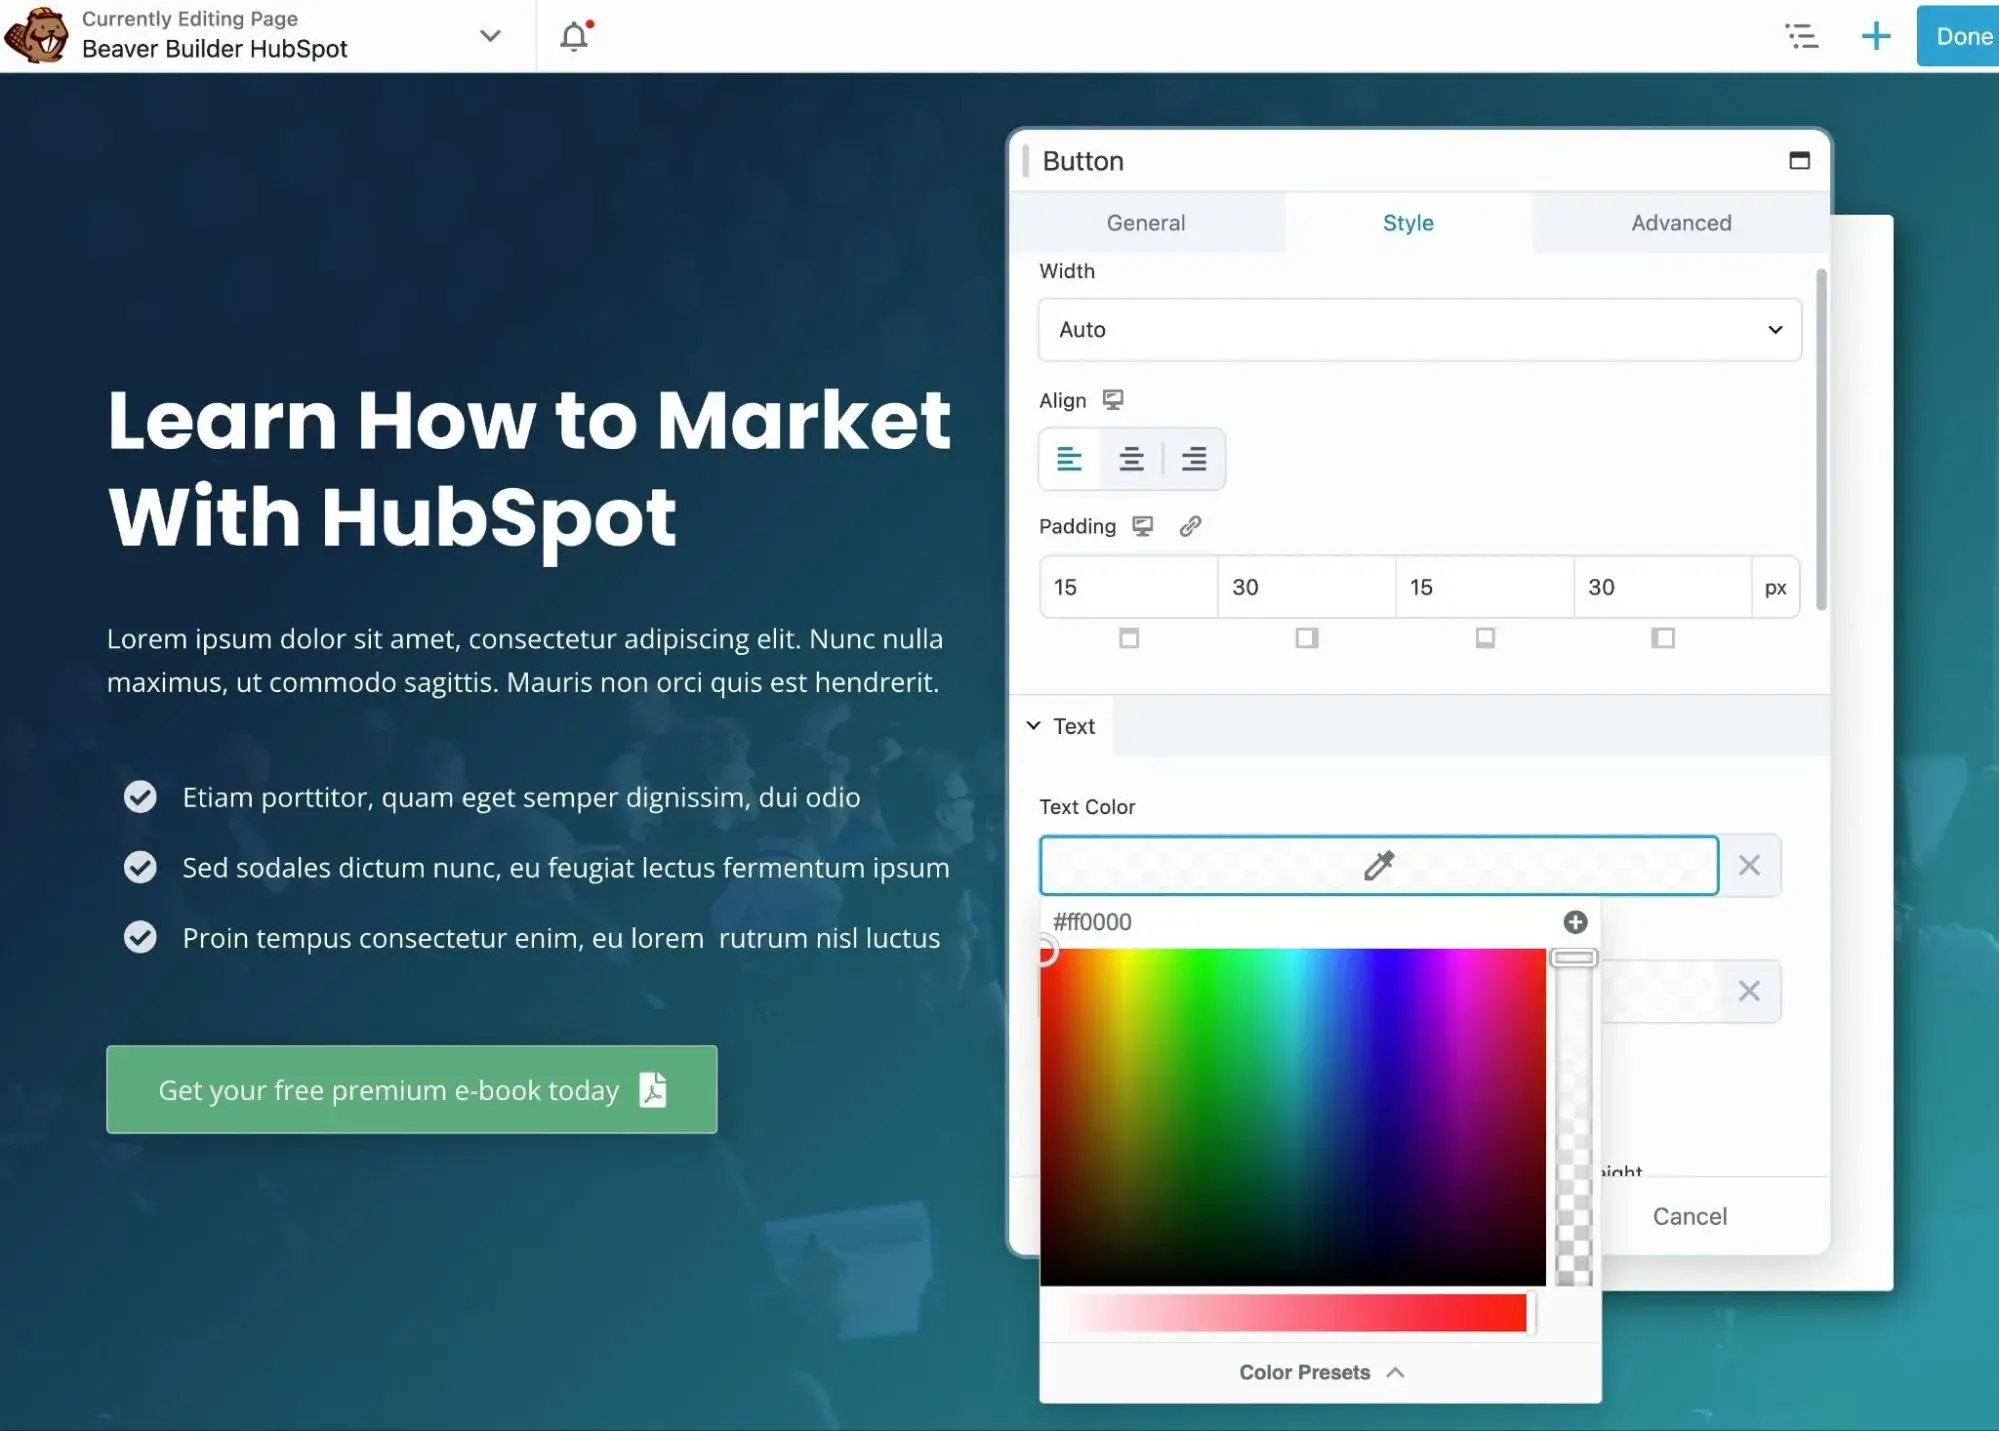Switch to the General tab
This screenshot has height=1431, width=1999.
tap(1147, 221)
